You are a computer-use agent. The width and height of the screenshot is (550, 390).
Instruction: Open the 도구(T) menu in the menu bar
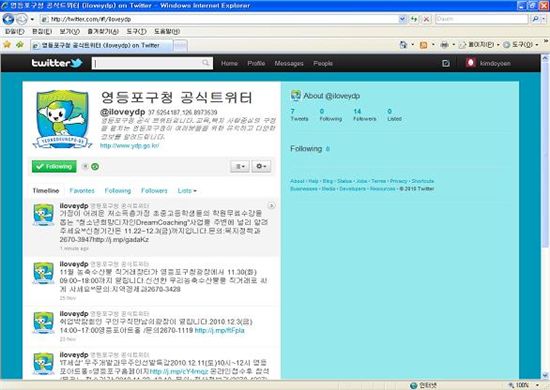coord(136,32)
